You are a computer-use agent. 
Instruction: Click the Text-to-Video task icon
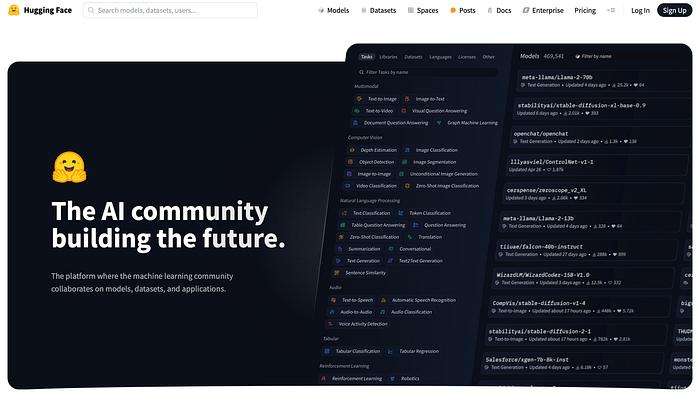(357, 111)
